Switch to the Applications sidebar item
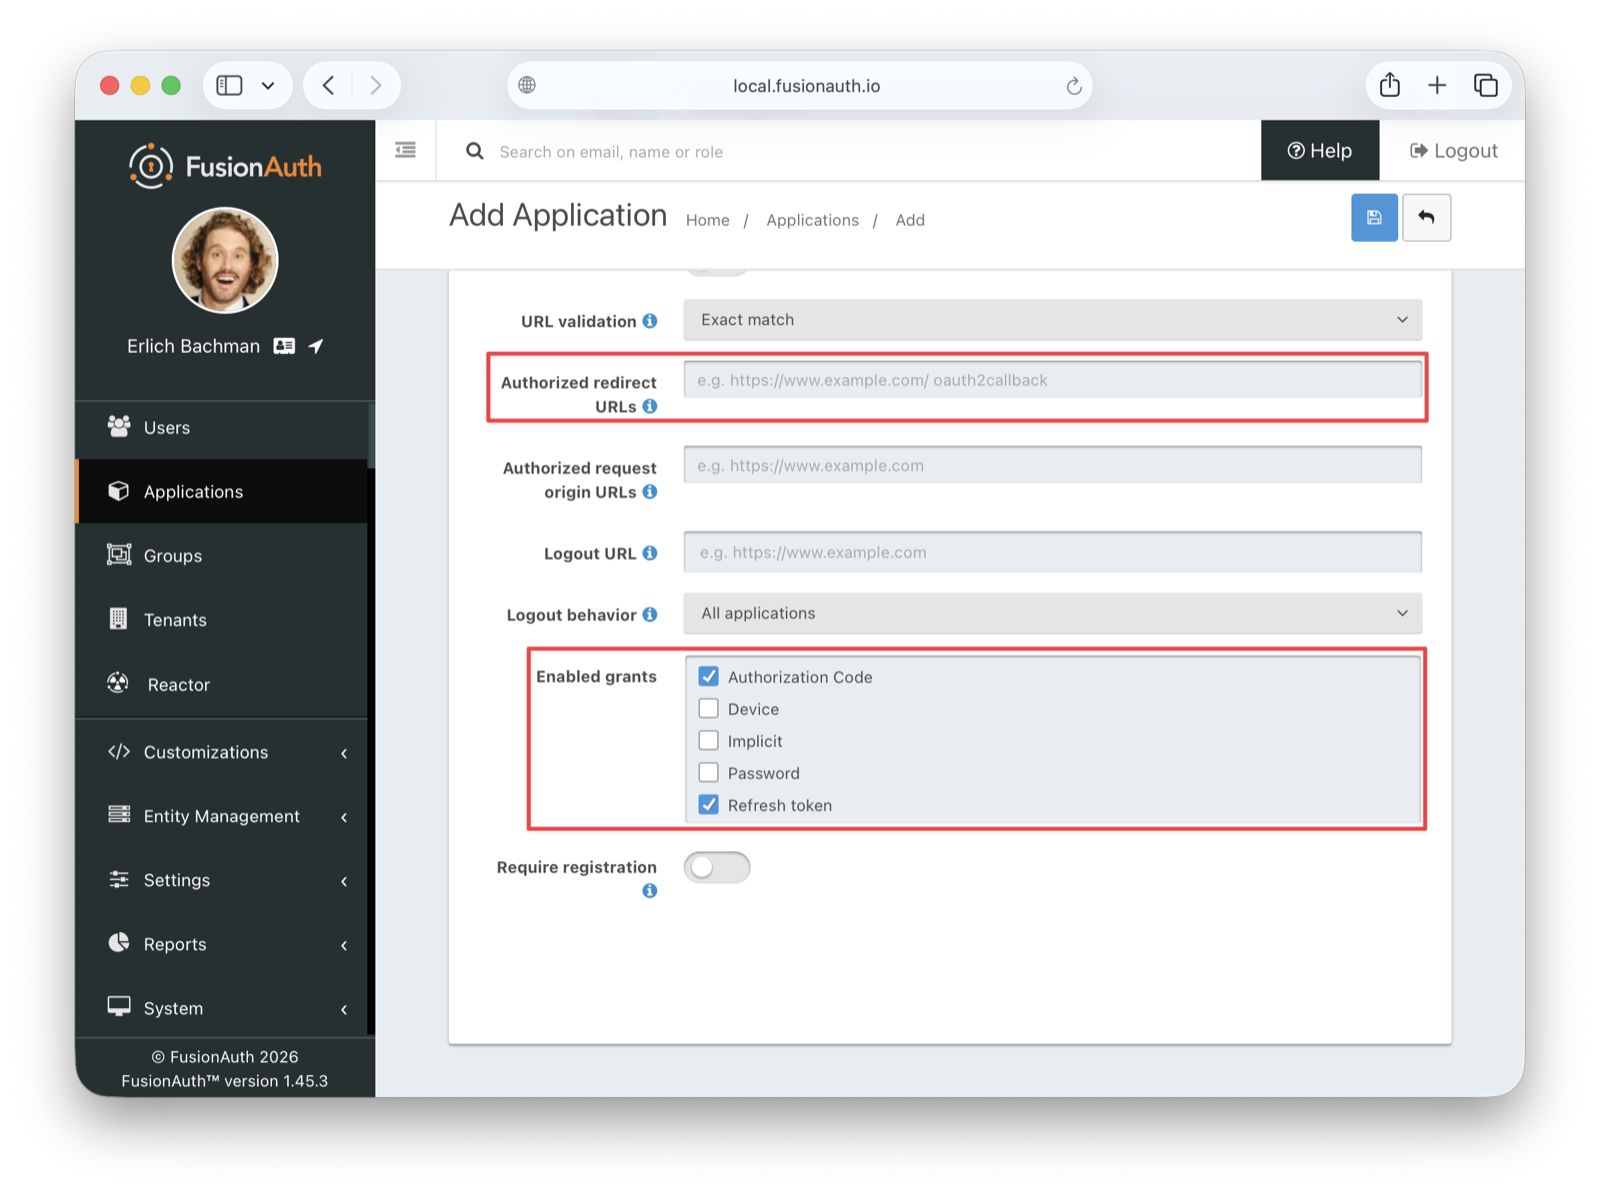 point(192,491)
